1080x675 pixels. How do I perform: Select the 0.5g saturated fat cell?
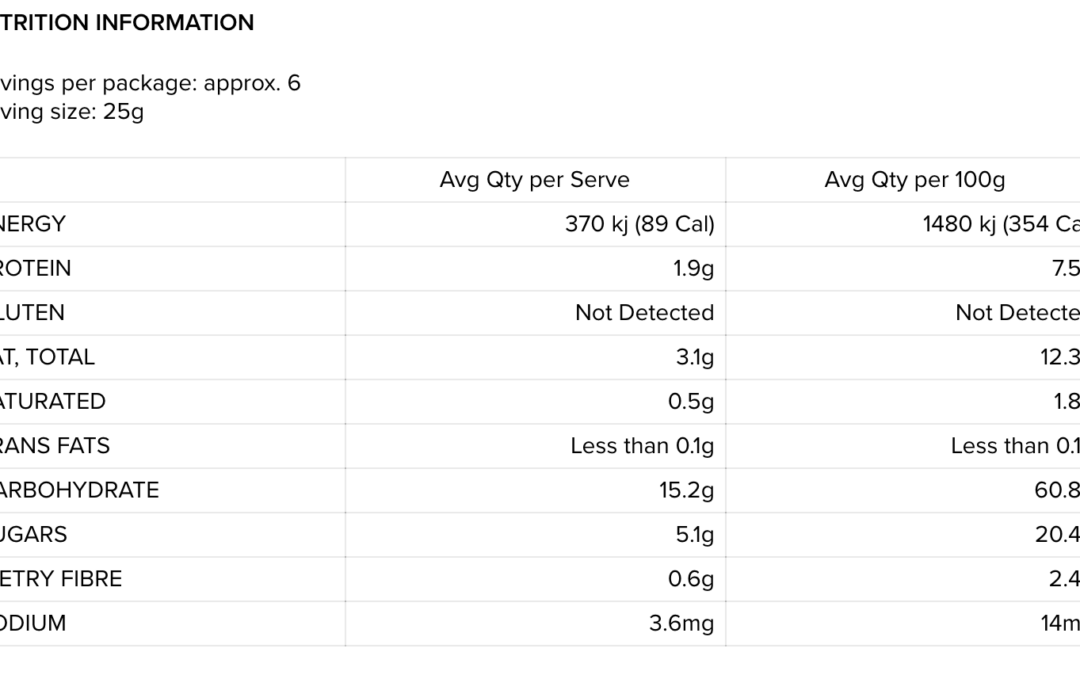[692, 401]
